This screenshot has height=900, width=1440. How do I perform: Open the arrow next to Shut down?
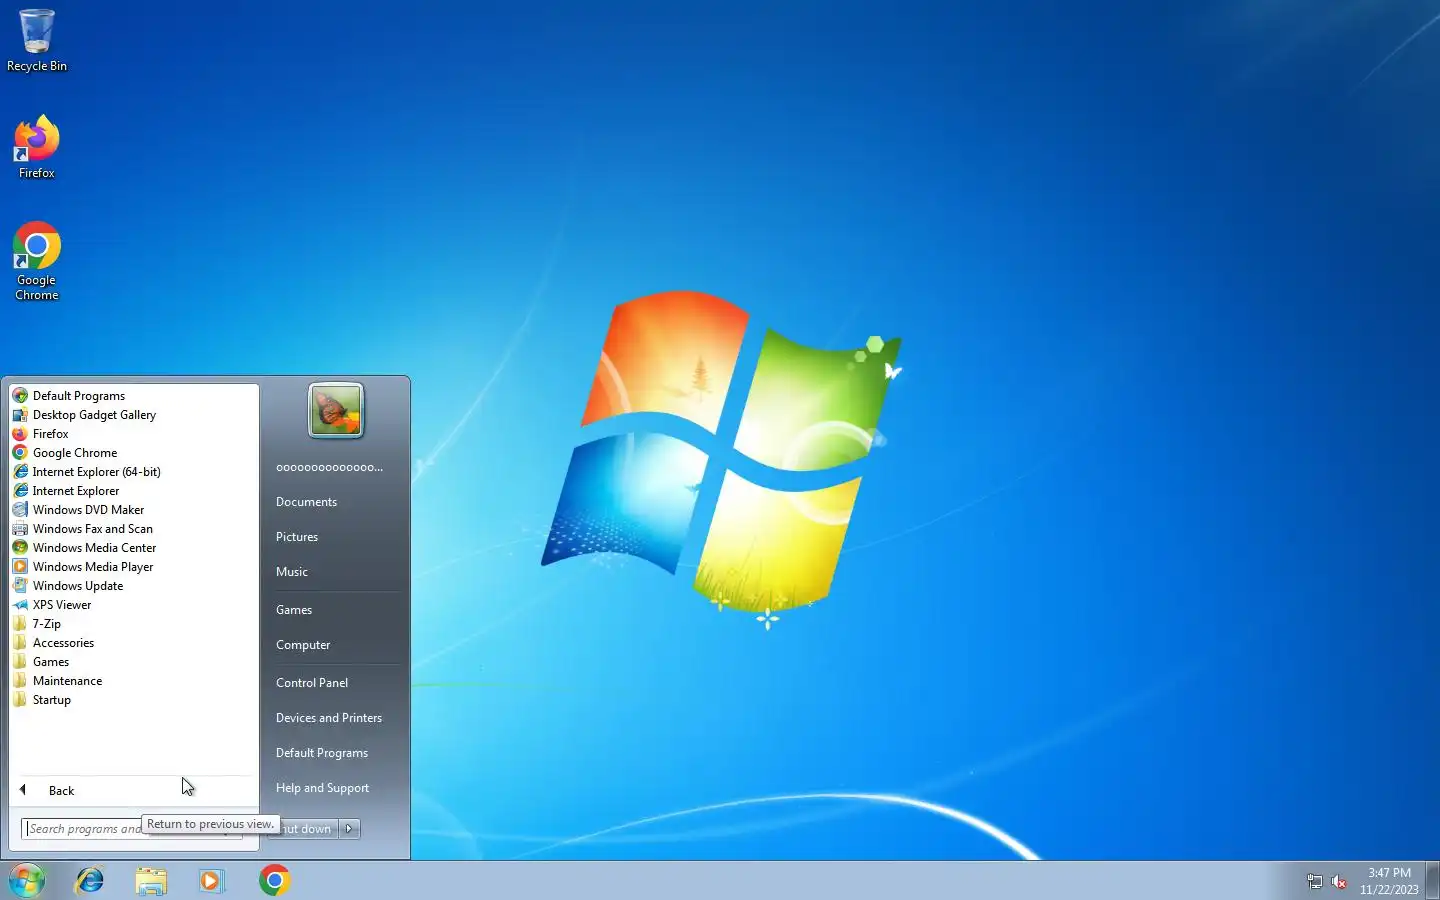(x=349, y=829)
